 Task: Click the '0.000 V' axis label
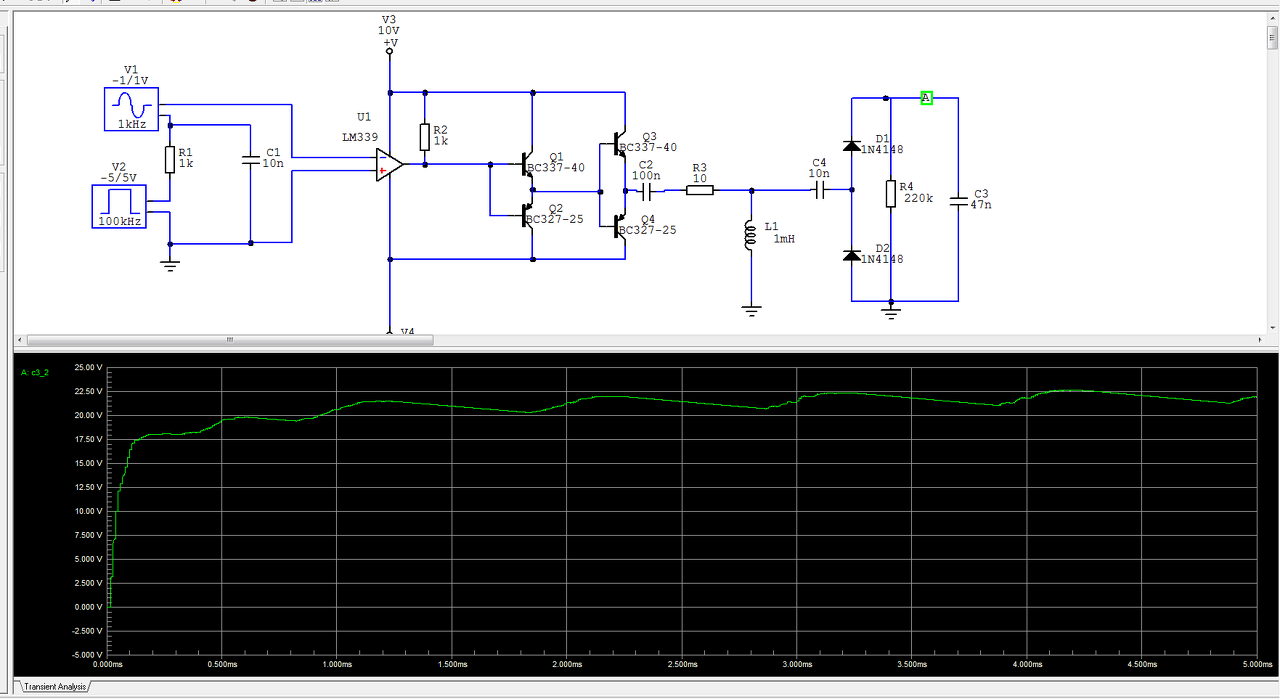89,607
